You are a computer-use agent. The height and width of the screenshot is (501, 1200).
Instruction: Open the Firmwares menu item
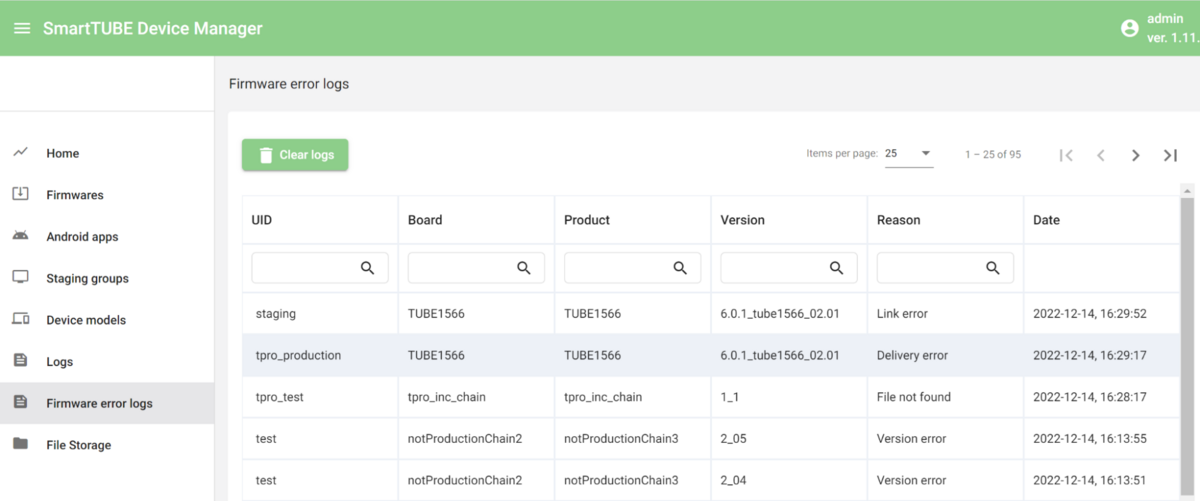(x=107, y=195)
